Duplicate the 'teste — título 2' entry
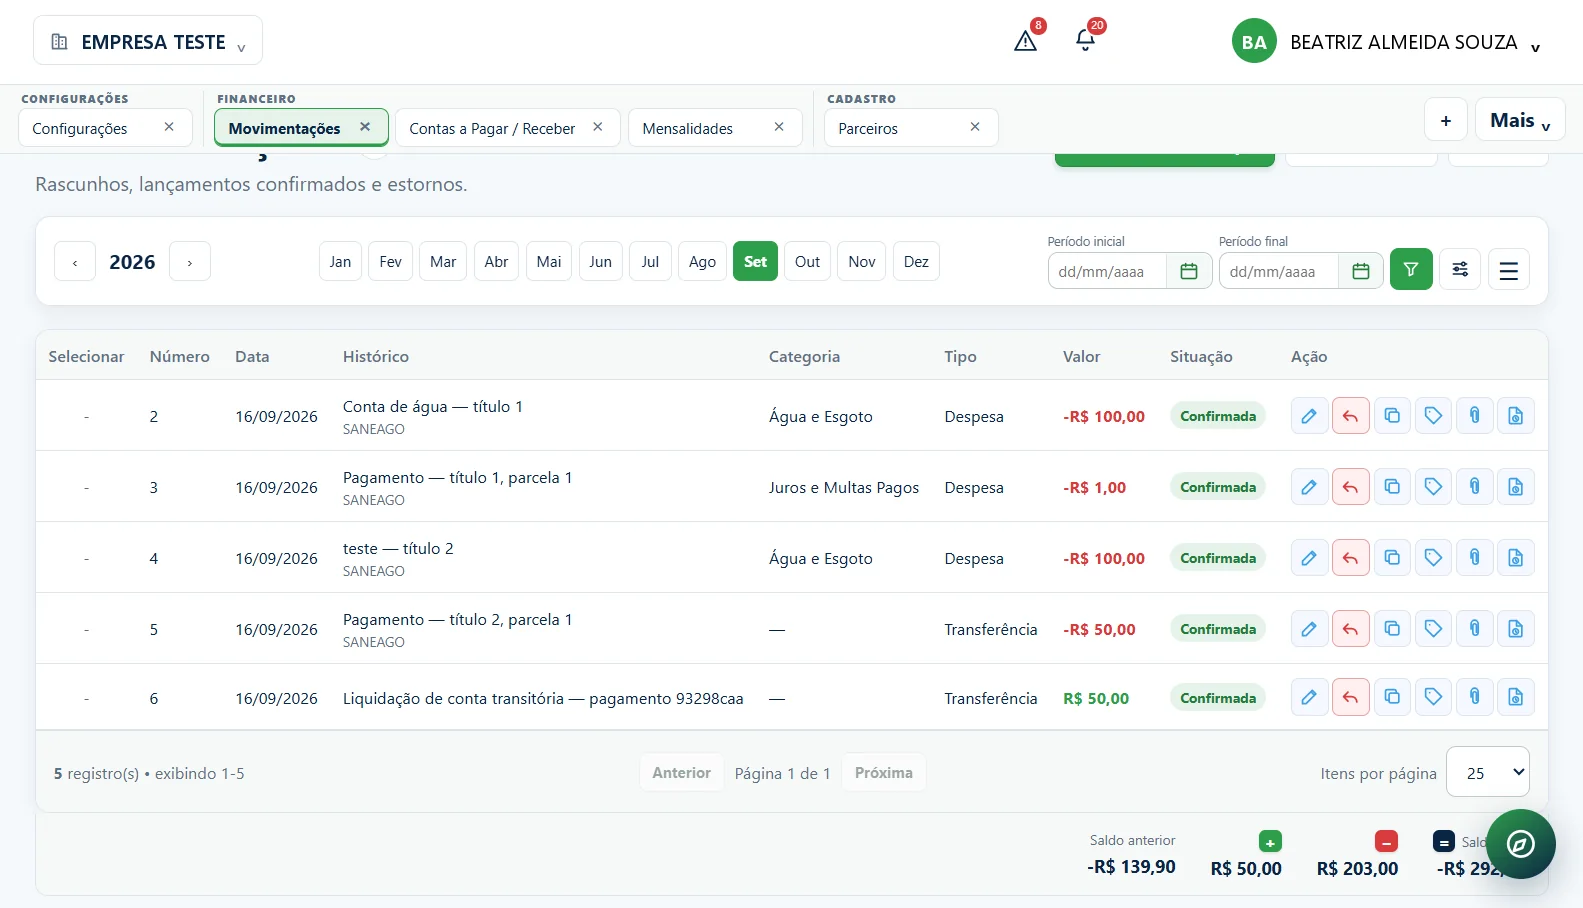The height and width of the screenshot is (908, 1583). coord(1392,558)
